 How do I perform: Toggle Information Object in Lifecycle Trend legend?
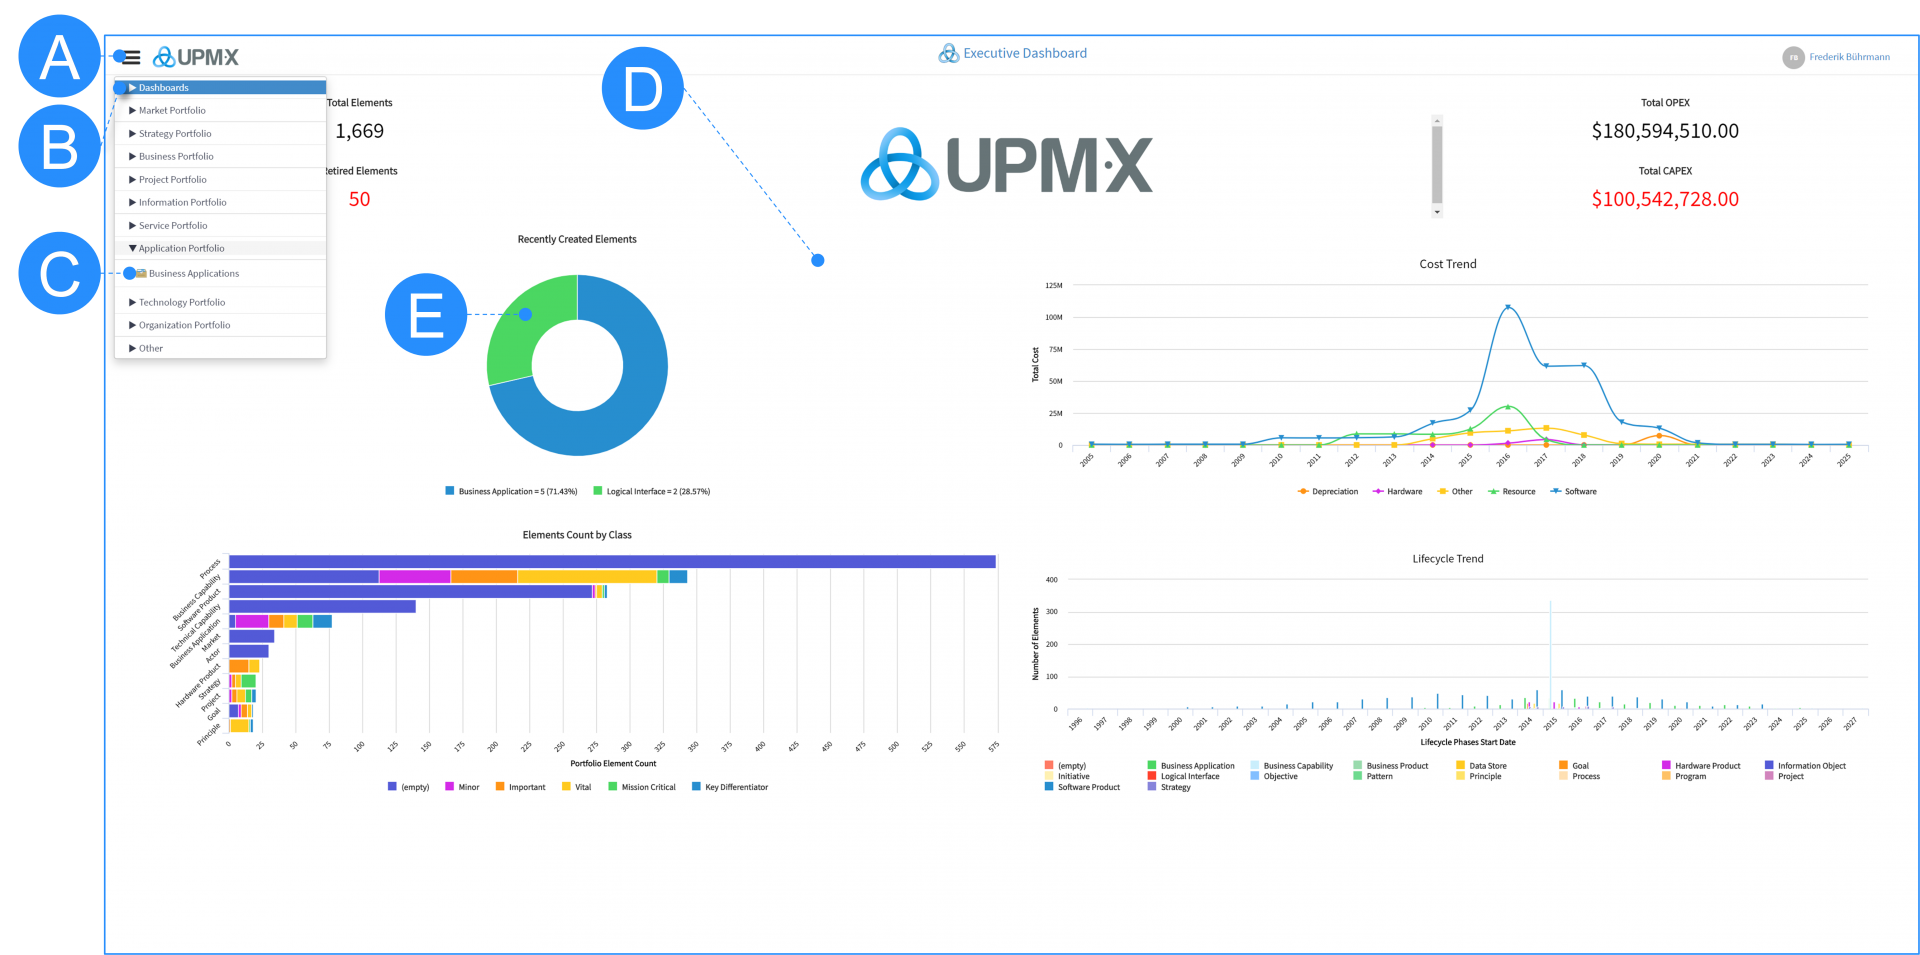click(1805, 766)
